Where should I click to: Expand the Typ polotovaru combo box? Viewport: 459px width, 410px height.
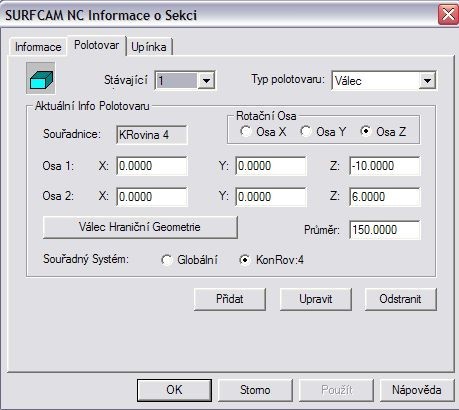[x=427, y=81]
